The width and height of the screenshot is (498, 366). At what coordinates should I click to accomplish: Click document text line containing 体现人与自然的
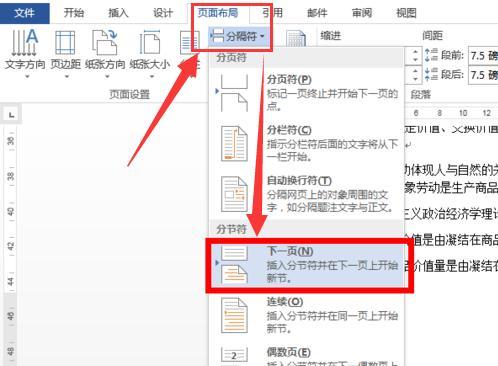pyautogui.click(x=451, y=170)
